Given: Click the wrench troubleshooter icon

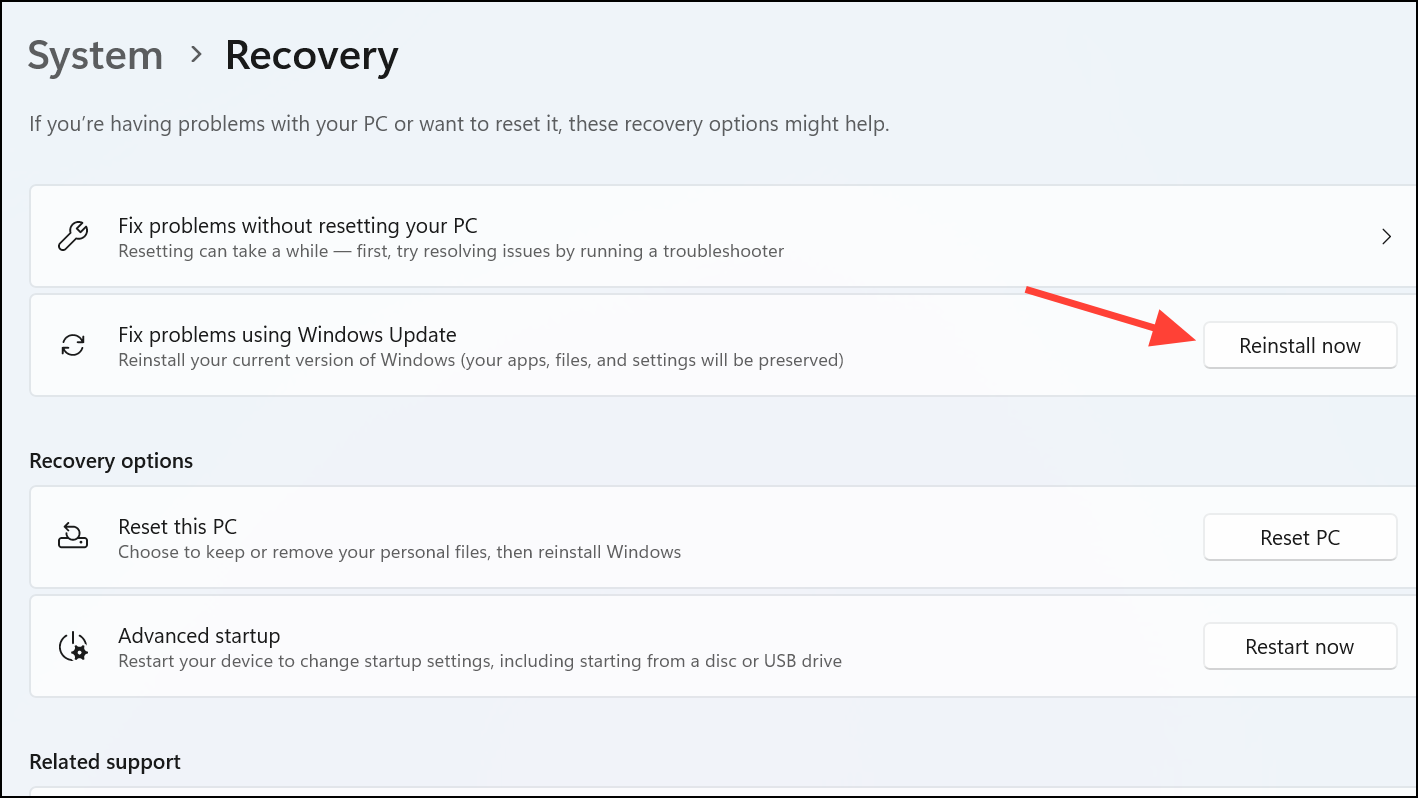Looking at the screenshot, I should [x=71, y=236].
